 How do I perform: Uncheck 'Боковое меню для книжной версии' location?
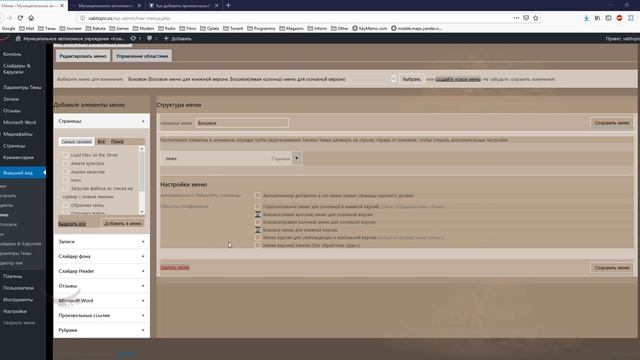tap(258, 230)
